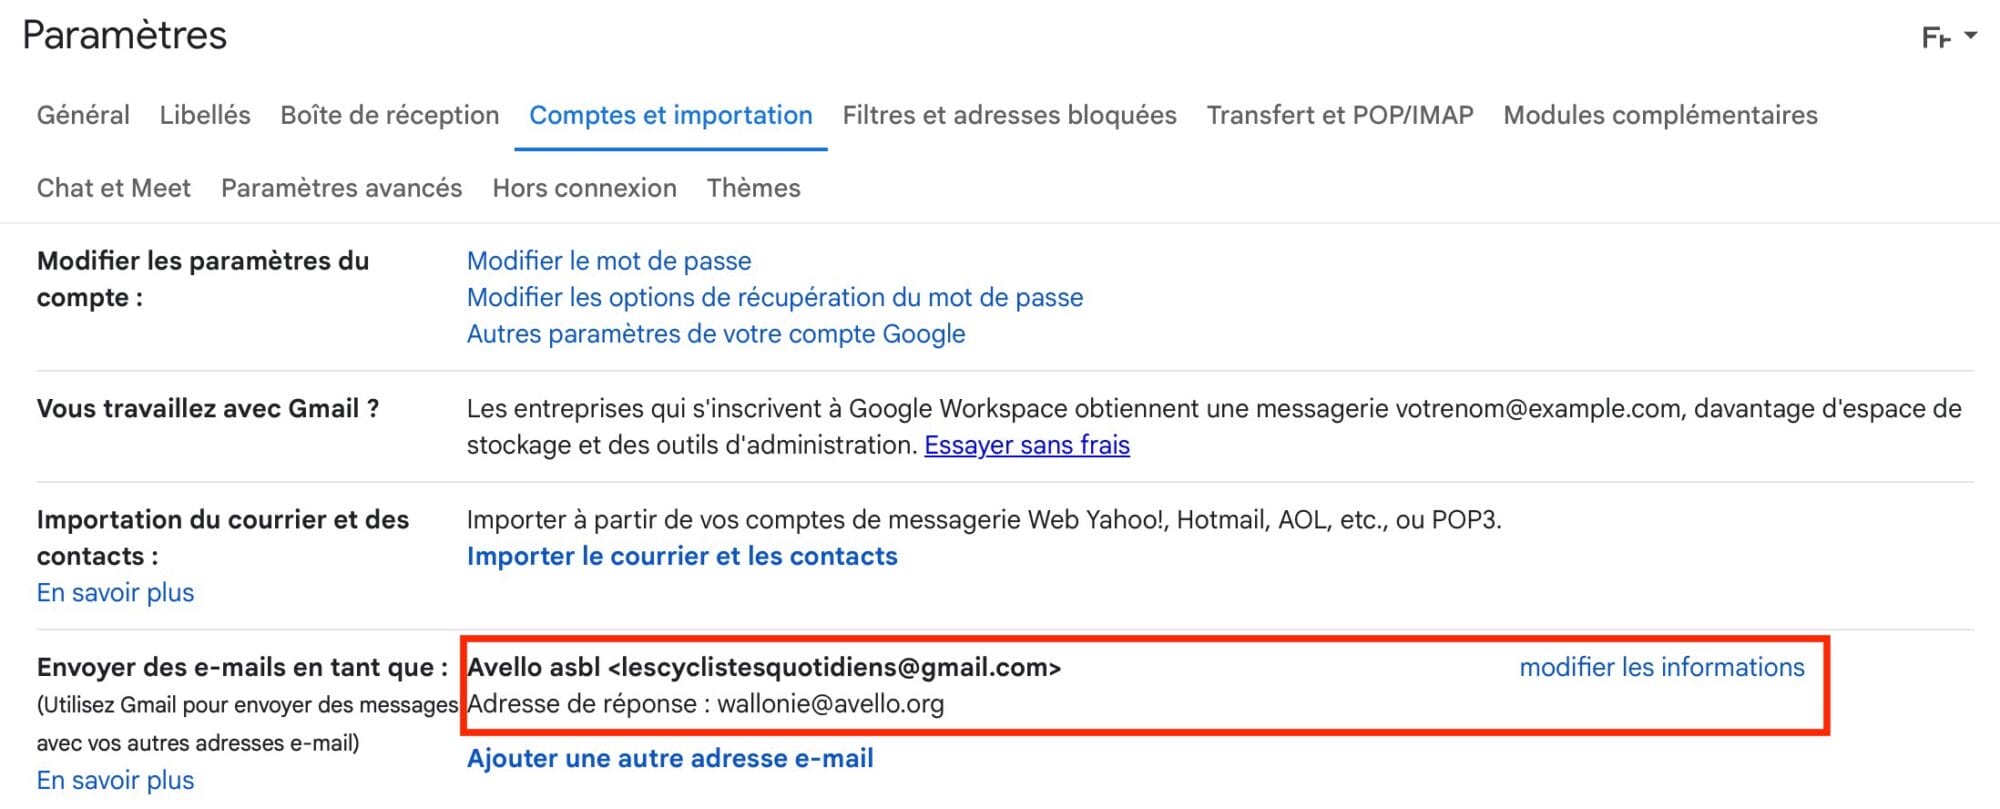The image size is (2000, 809).
Task: Open the Paramètres avancés tab
Action: [341, 188]
